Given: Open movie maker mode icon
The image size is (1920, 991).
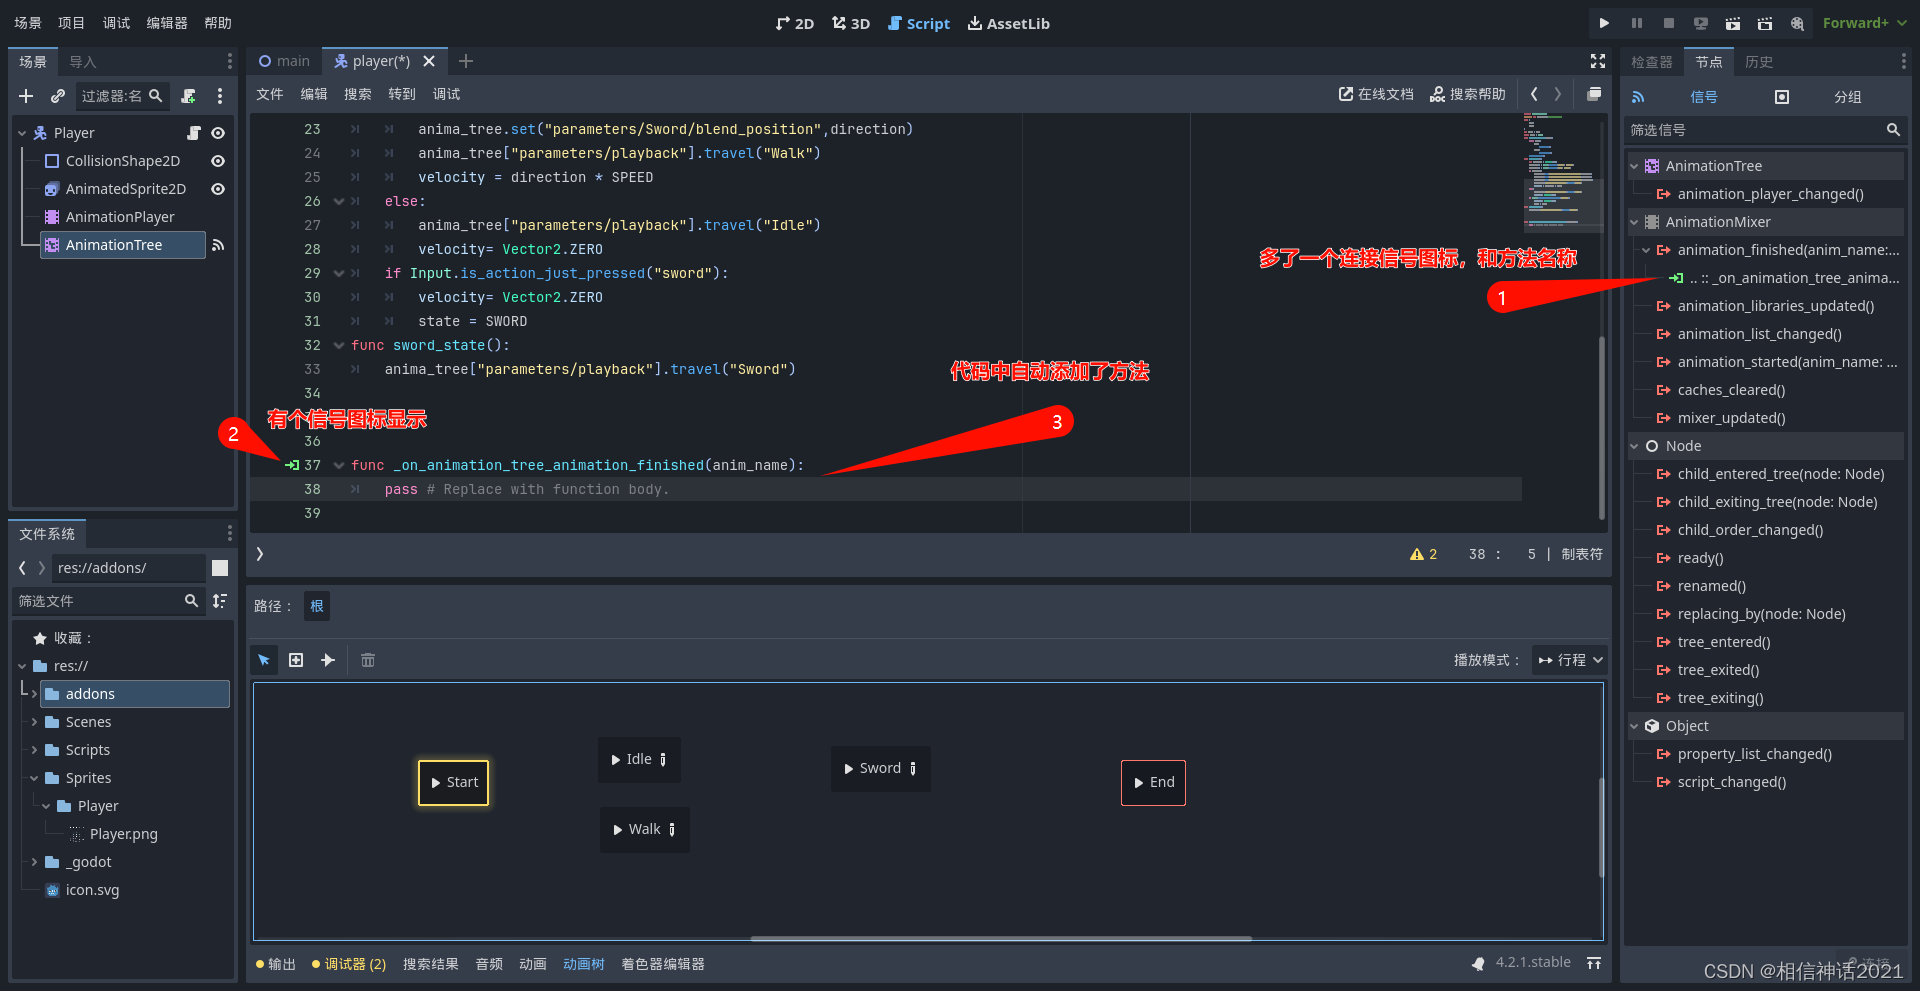Looking at the screenshot, I should 1798,23.
